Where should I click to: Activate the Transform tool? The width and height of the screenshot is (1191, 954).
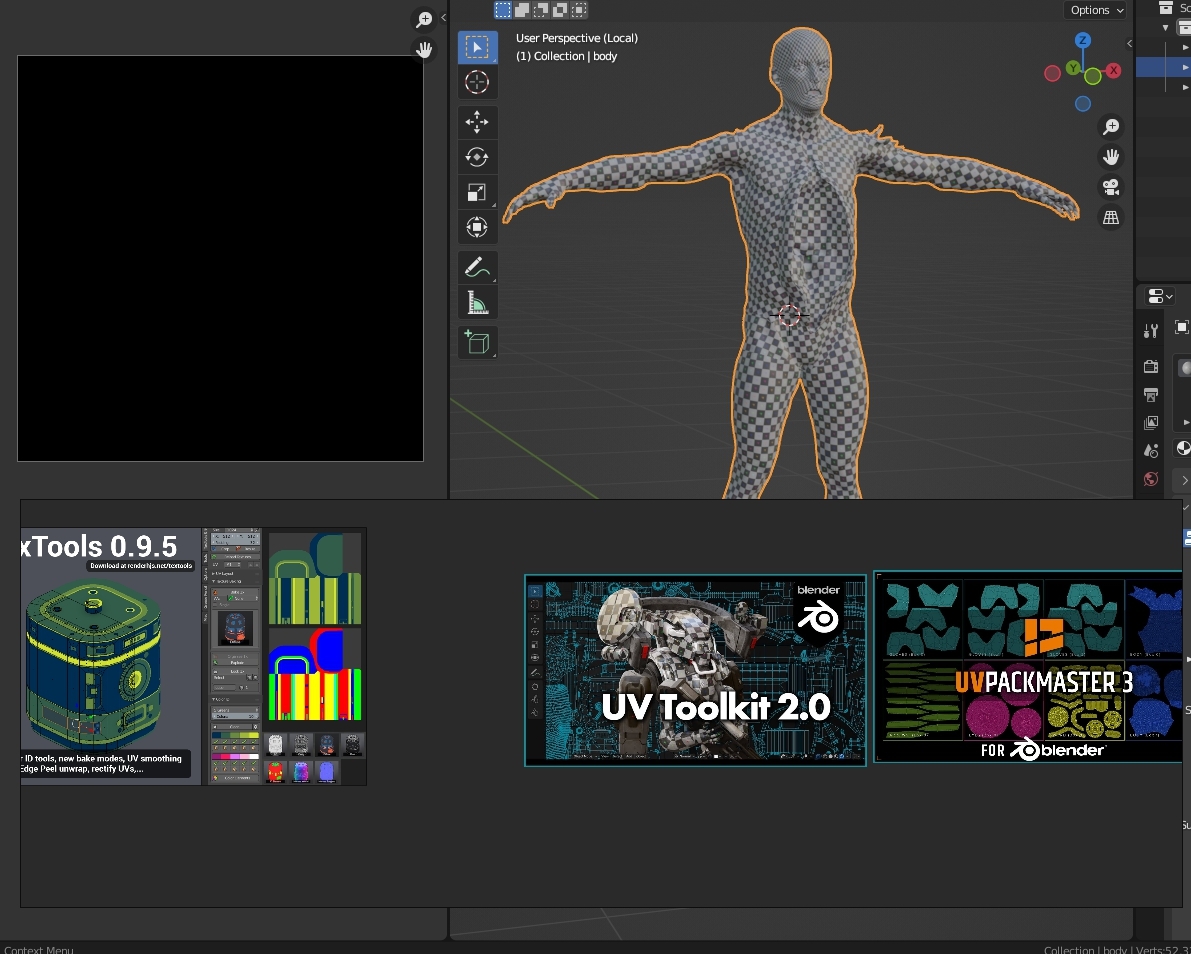tap(477, 227)
